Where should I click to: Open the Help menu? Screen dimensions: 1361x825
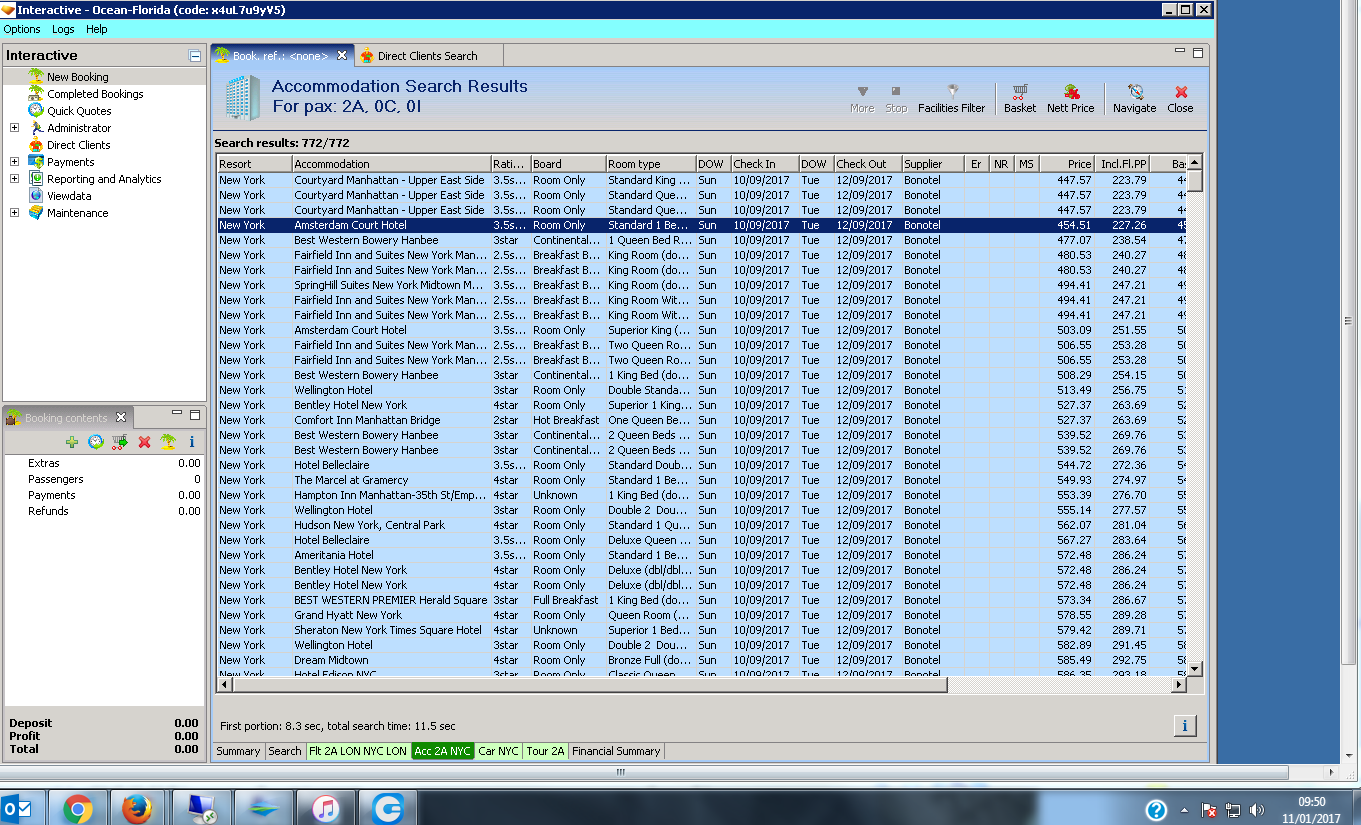pos(96,30)
